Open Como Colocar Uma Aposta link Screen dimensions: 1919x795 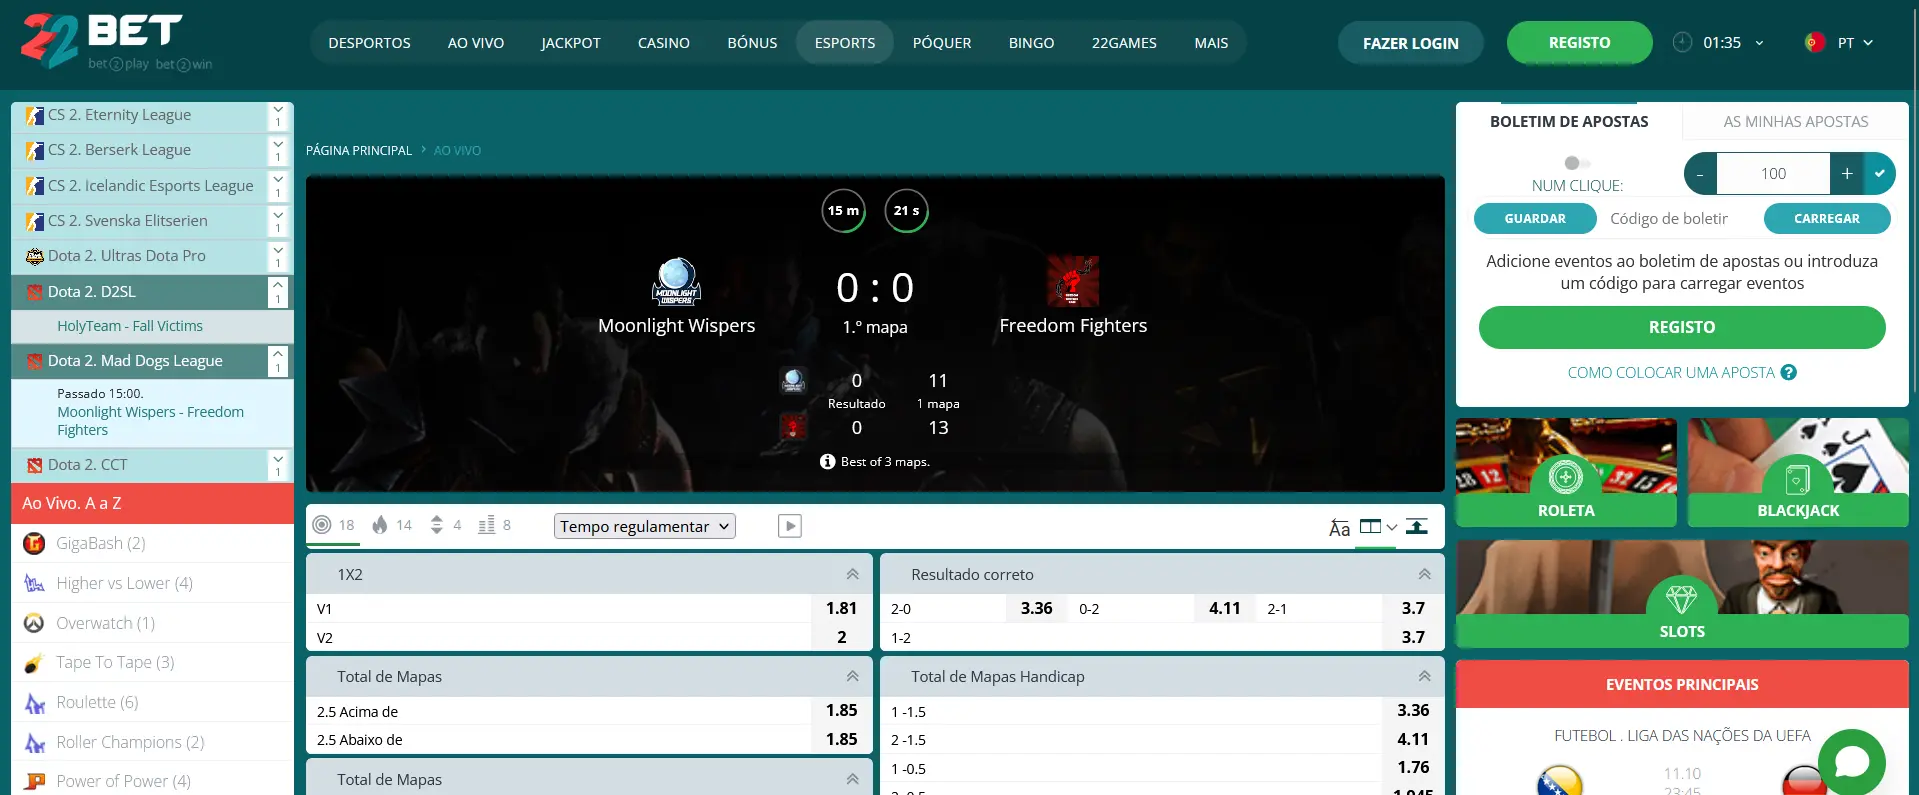(1671, 372)
